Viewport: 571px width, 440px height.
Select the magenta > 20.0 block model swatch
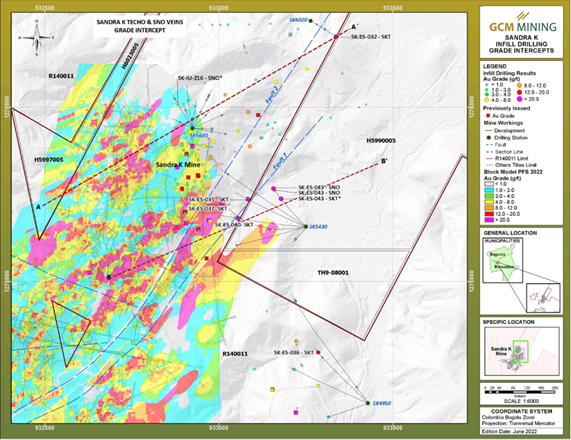click(489, 220)
